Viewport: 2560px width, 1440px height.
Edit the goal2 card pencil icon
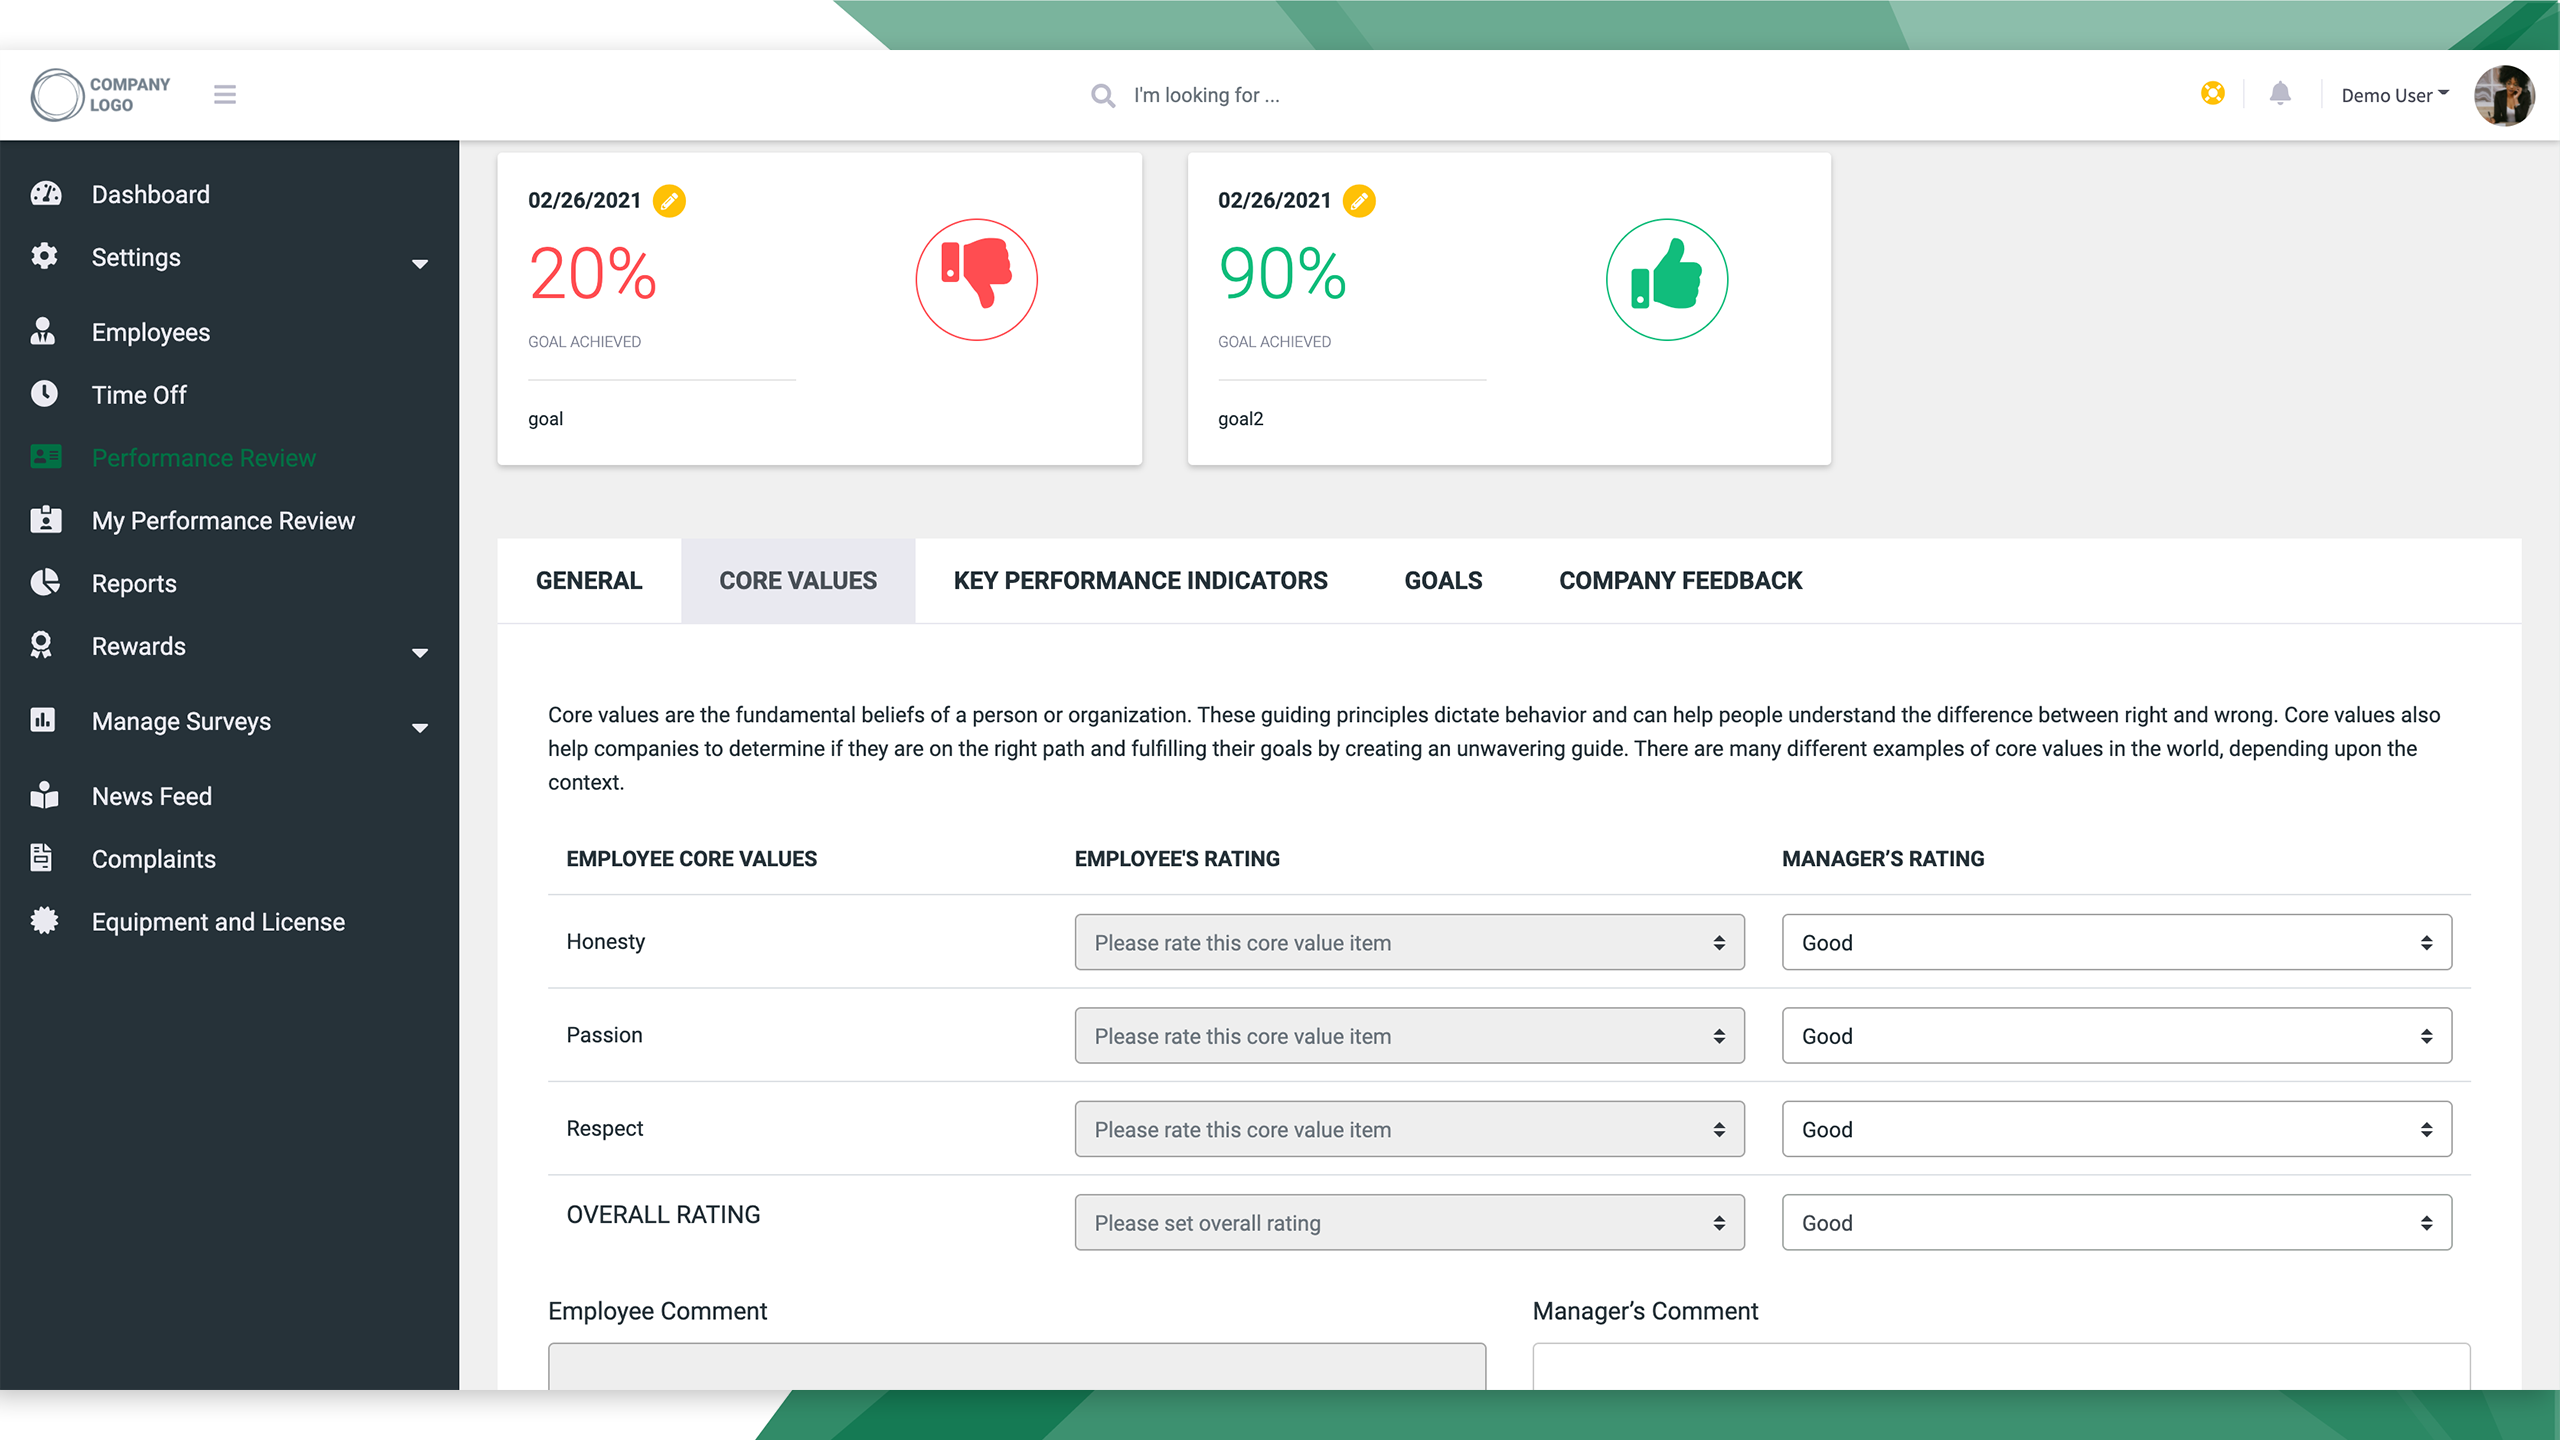click(1359, 201)
